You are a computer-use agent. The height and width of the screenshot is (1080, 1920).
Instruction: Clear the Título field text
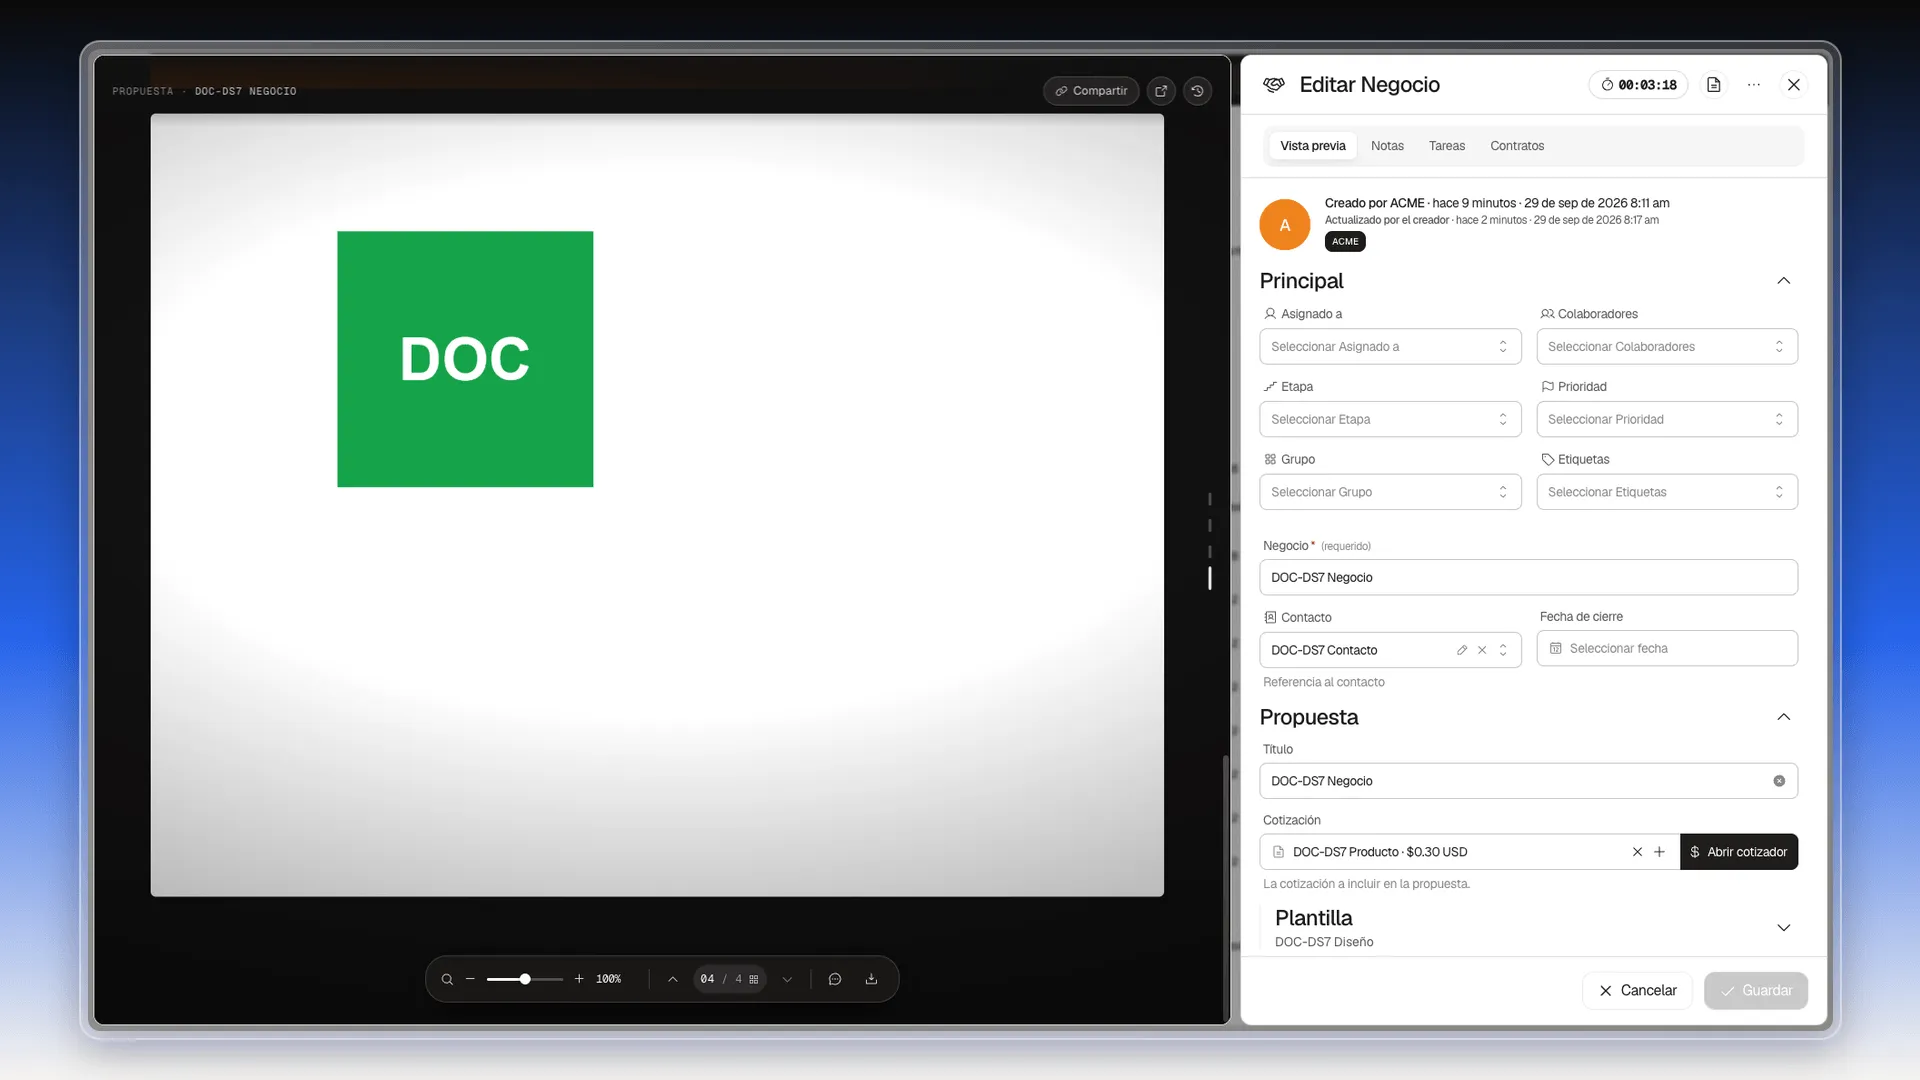coord(1779,781)
